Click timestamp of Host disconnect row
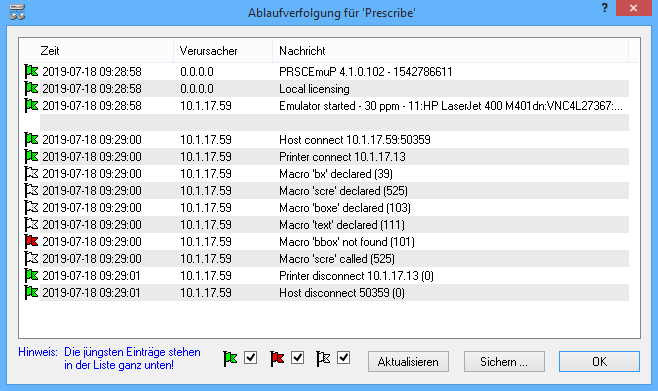Screen dimensions: 658x391 click(91, 293)
